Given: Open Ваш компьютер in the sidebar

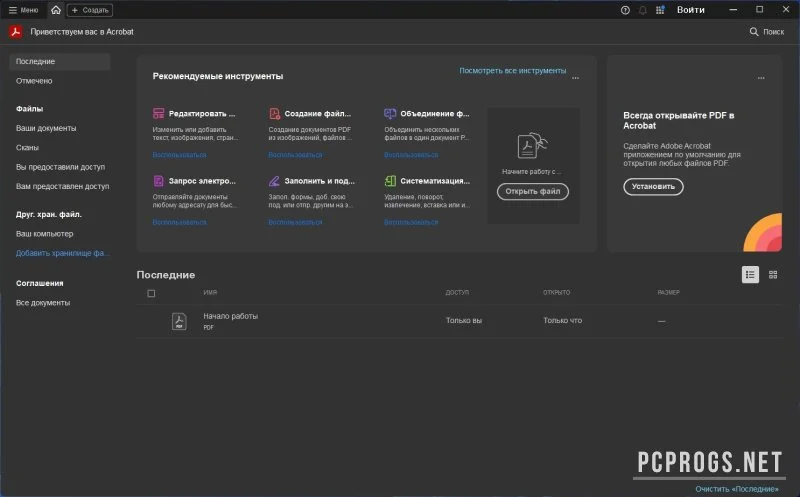Looking at the screenshot, I should point(44,234).
